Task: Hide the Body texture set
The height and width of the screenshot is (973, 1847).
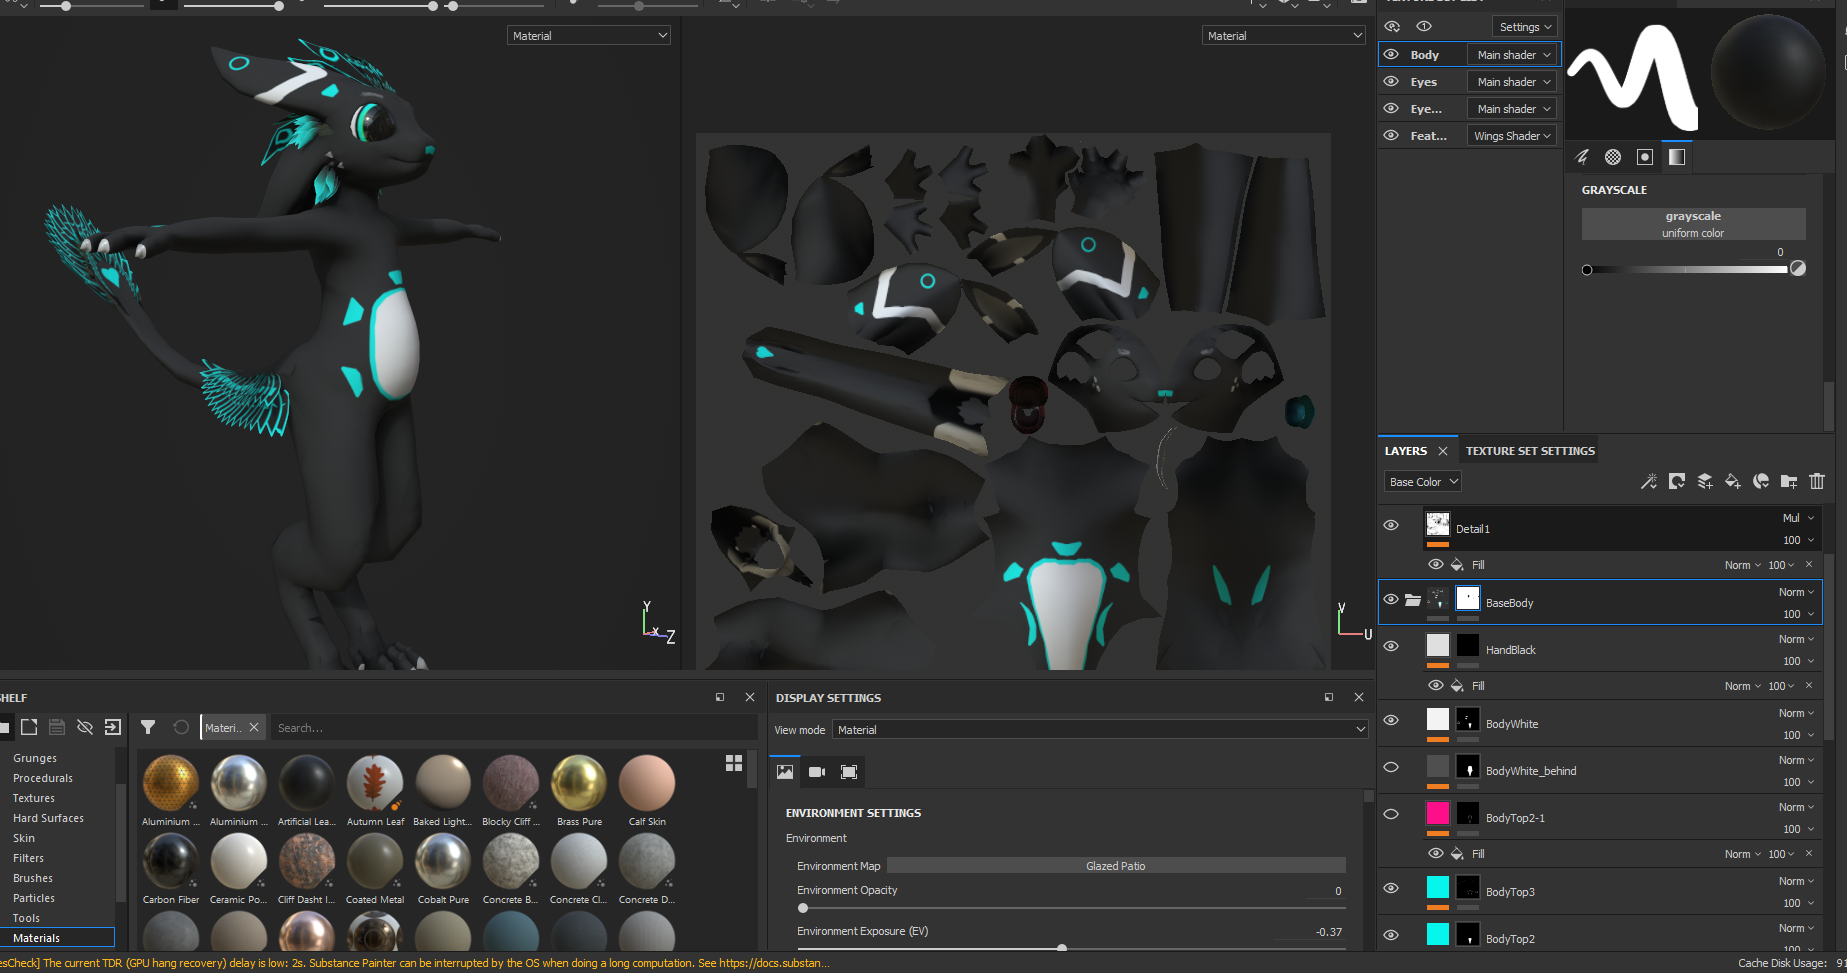Action: click(x=1391, y=54)
